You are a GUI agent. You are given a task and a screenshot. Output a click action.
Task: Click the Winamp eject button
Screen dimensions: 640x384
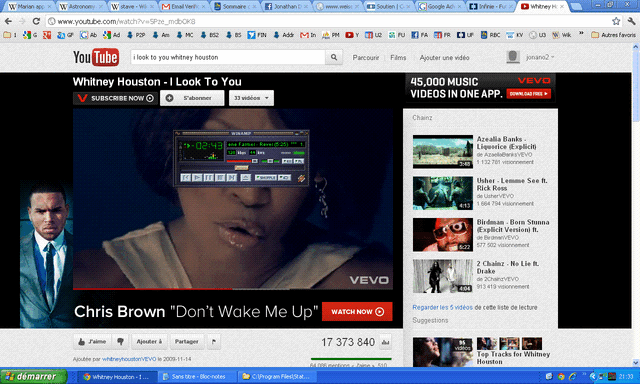click(x=246, y=178)
